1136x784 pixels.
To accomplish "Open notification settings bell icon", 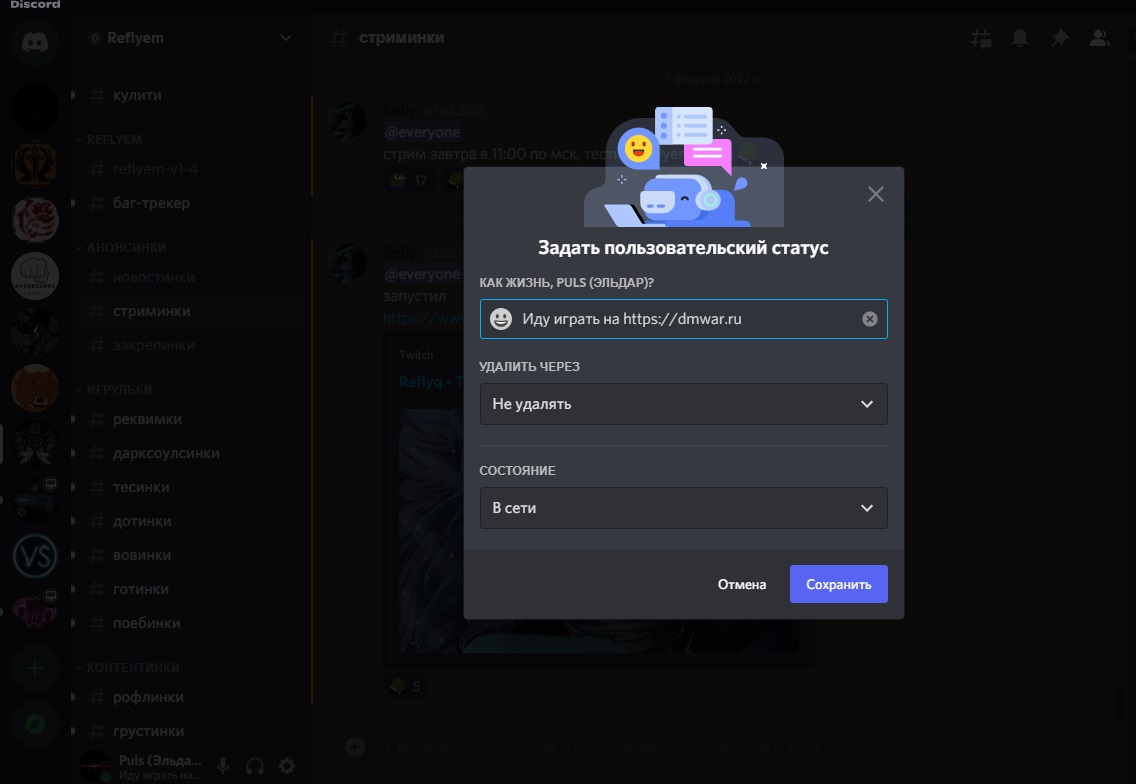I will point(1020,38).
